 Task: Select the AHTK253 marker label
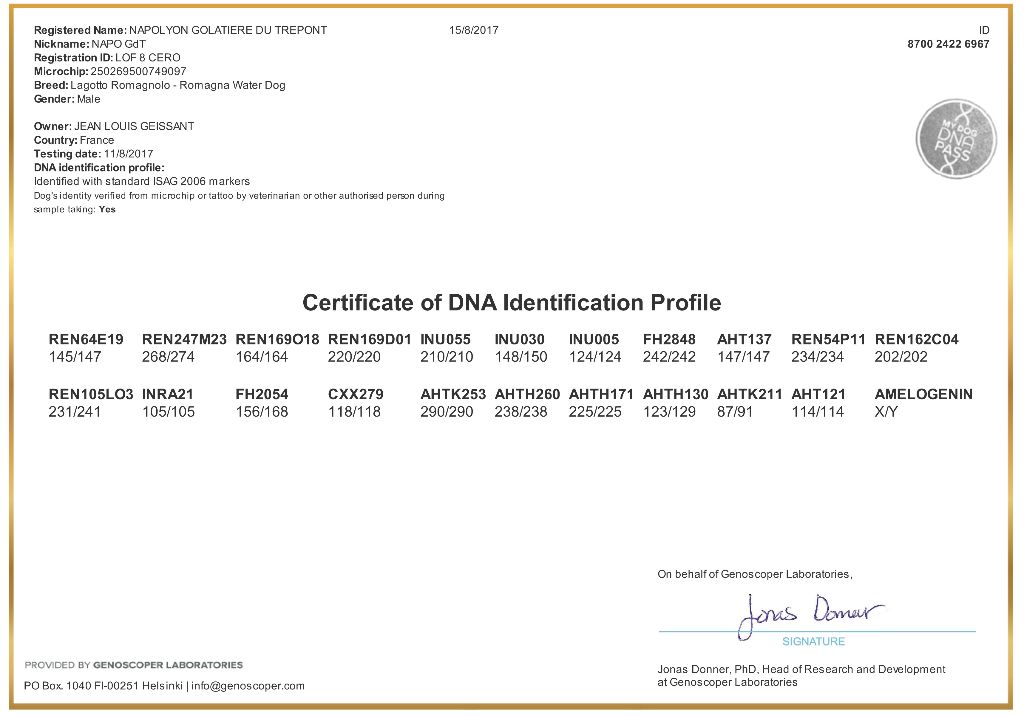(x=453, y=395)
